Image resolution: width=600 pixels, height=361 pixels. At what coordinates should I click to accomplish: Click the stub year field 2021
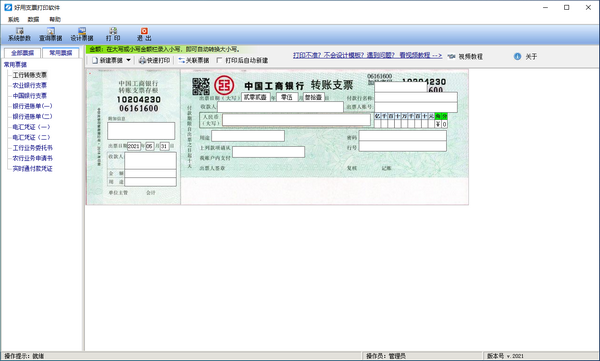134,146
